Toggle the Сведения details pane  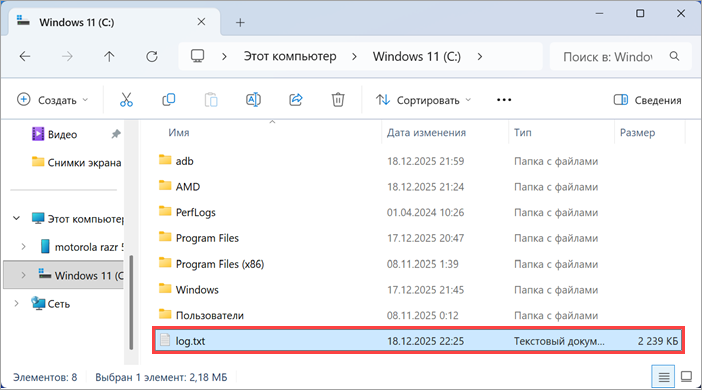click(x=647, y=100)
